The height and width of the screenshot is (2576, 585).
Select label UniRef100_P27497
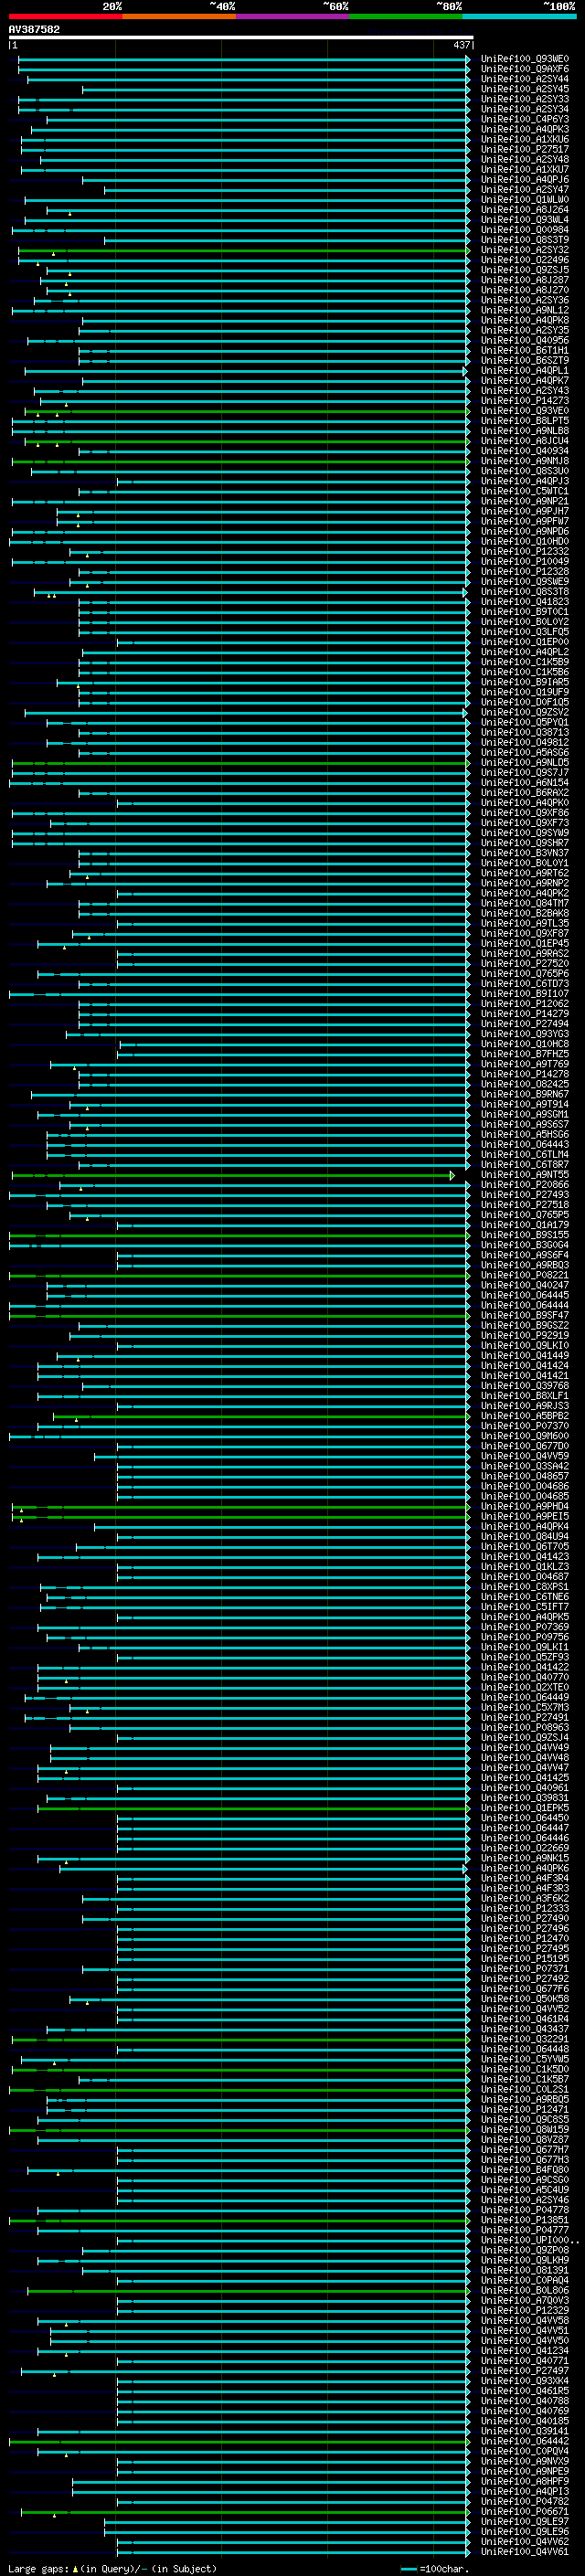(524, 2371)
